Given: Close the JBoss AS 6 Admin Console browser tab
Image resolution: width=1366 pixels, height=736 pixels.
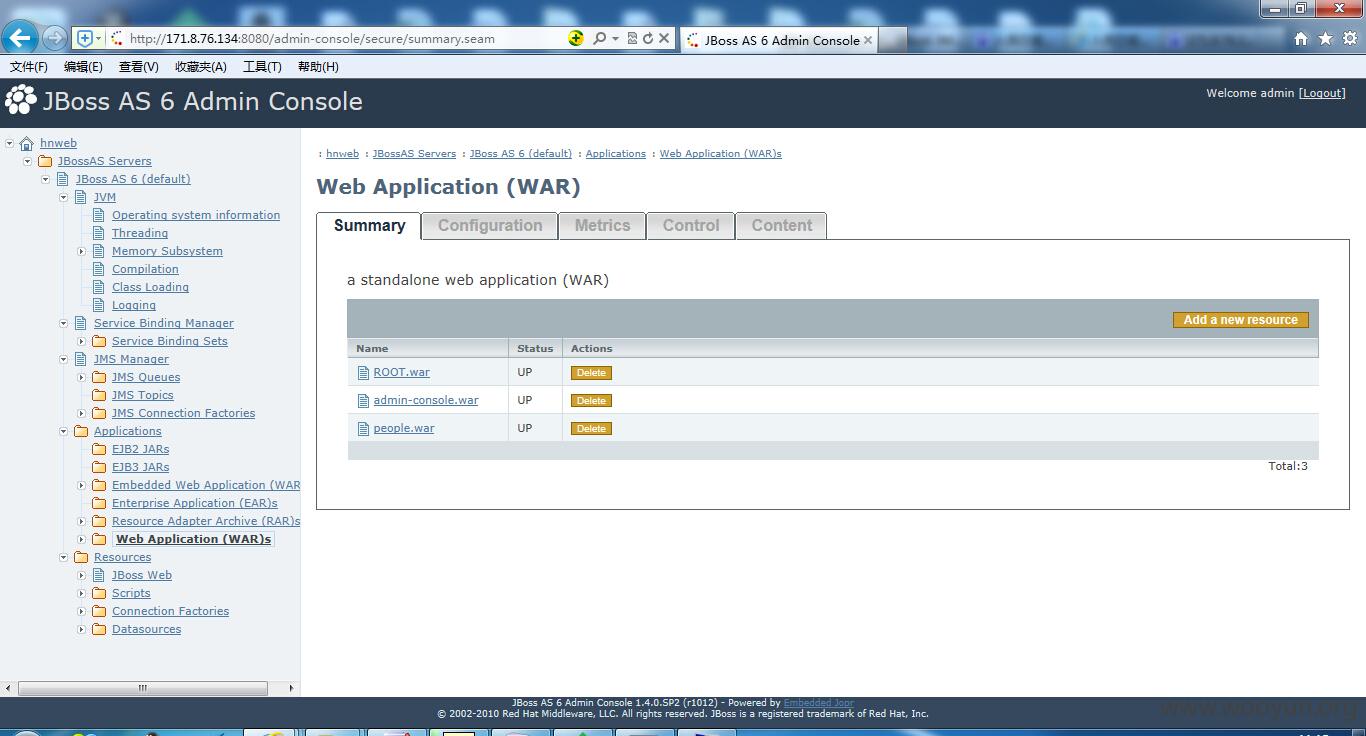Looking at the screenshot, I should point(867,40).
